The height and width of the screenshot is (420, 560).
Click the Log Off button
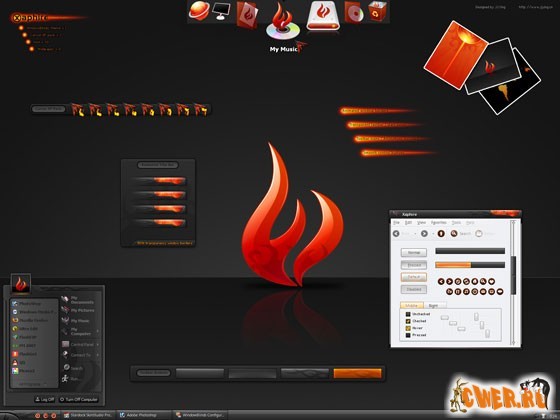point(45,399)
